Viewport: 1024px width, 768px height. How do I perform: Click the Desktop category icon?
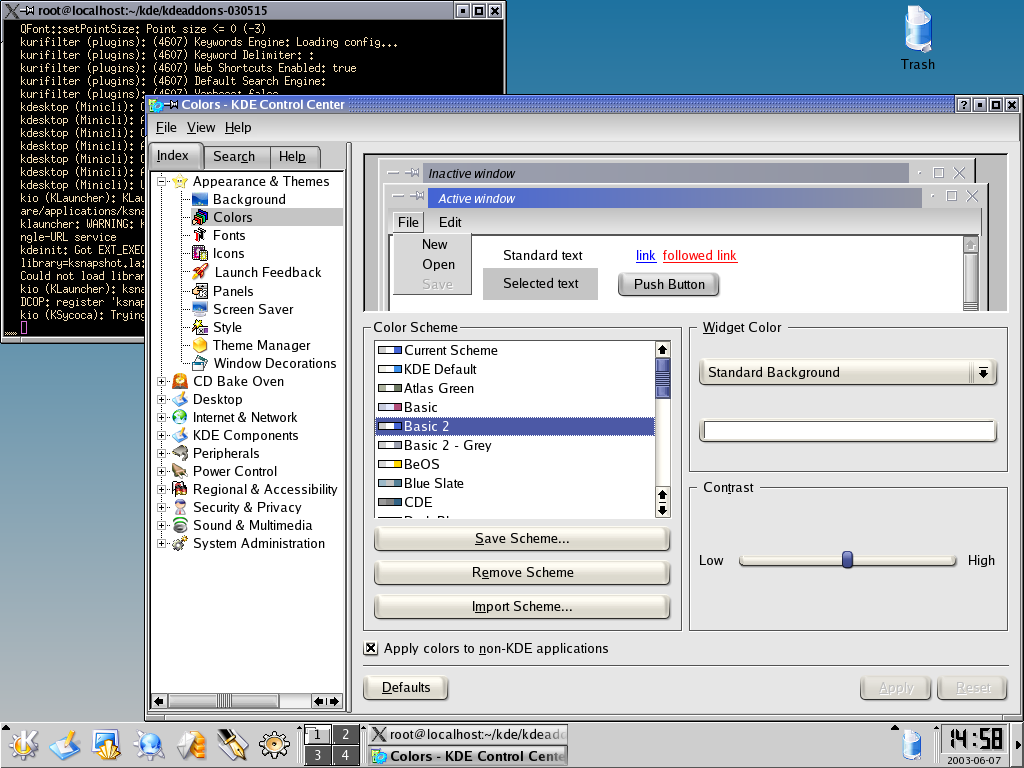click(180, 399)
